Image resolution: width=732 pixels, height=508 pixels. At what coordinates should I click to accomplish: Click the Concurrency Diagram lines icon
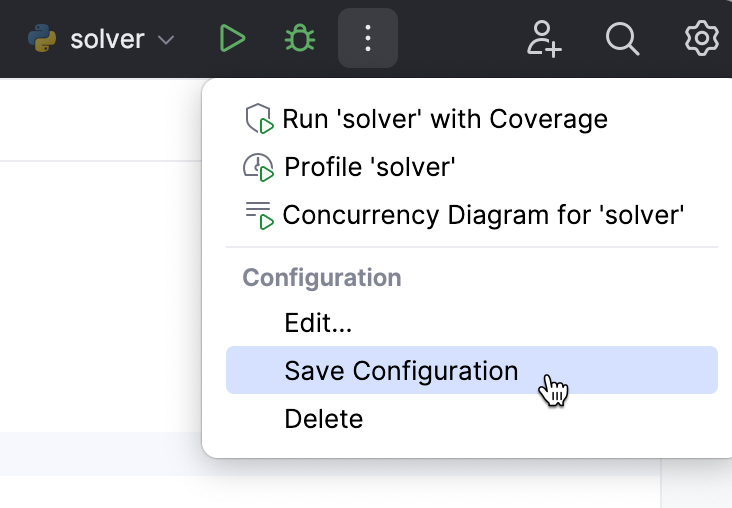click(259, 215)
